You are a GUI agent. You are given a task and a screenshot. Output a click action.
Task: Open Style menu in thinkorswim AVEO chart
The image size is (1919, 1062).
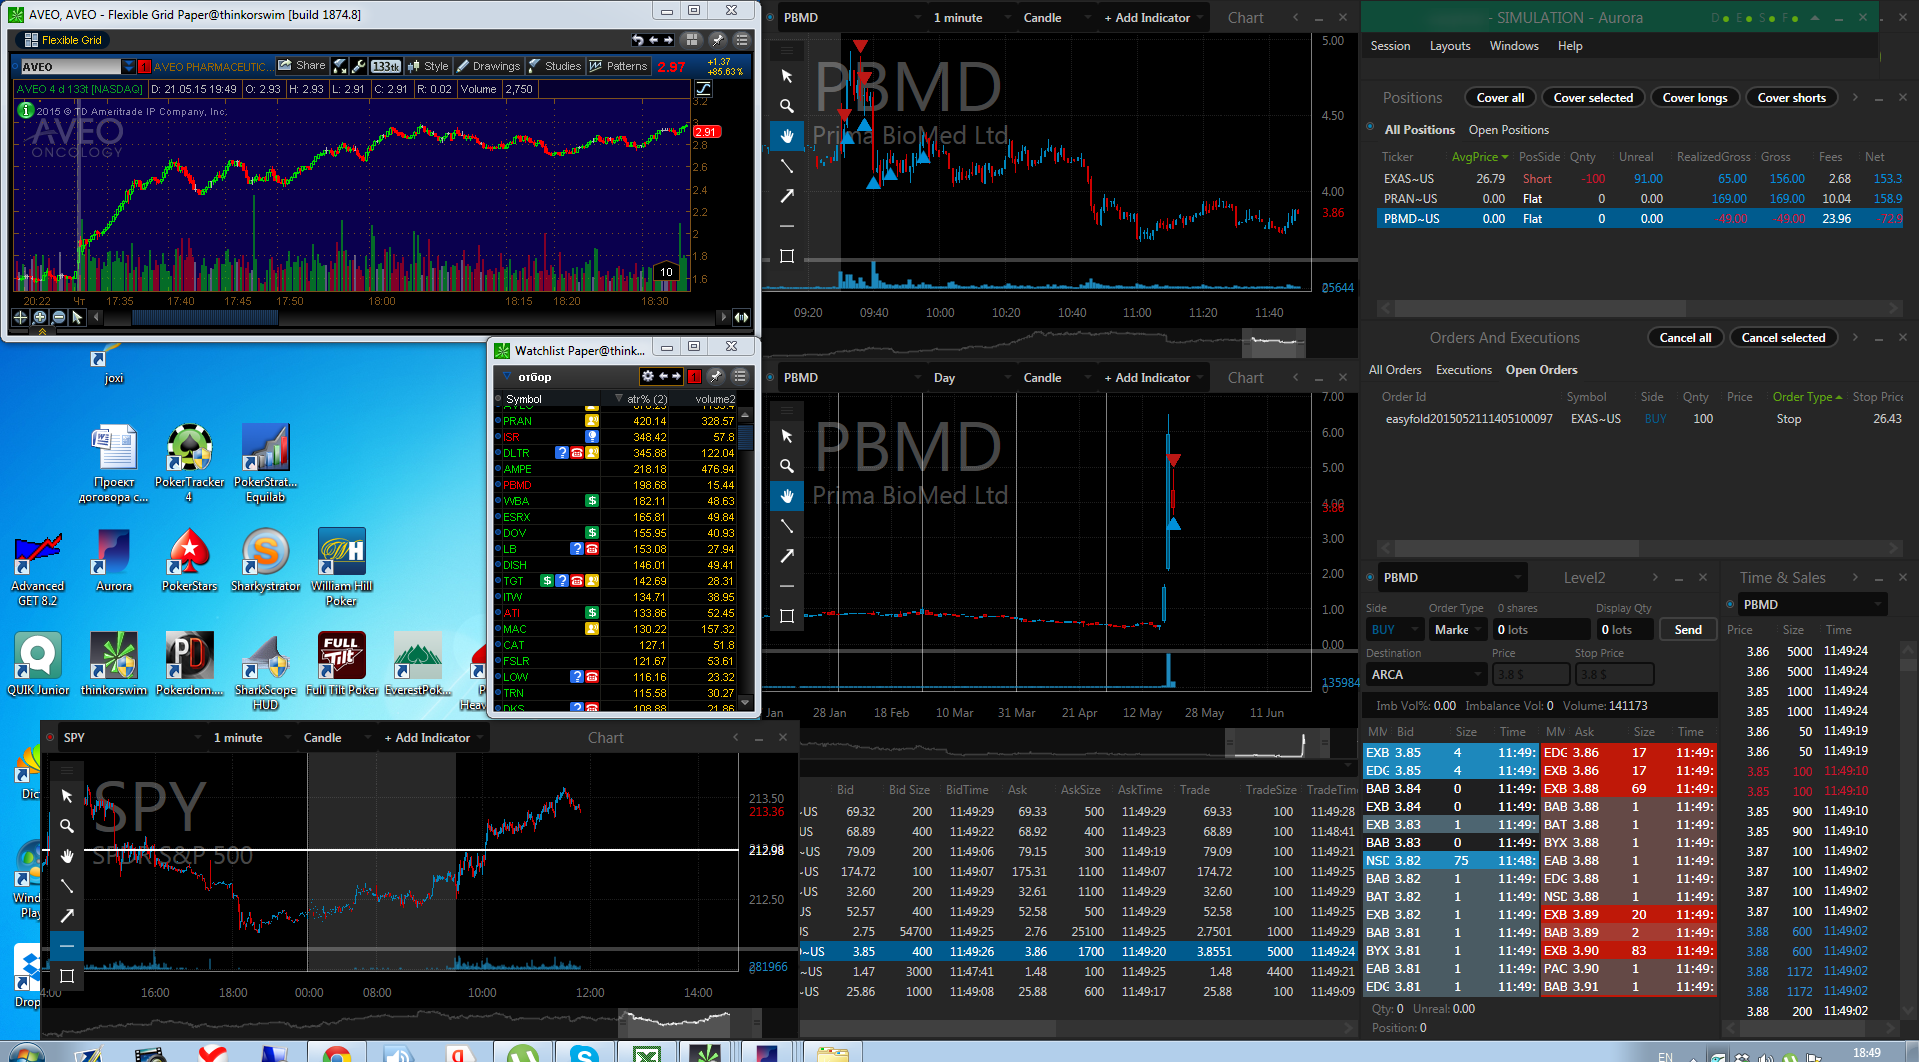(x=429, y=66)
